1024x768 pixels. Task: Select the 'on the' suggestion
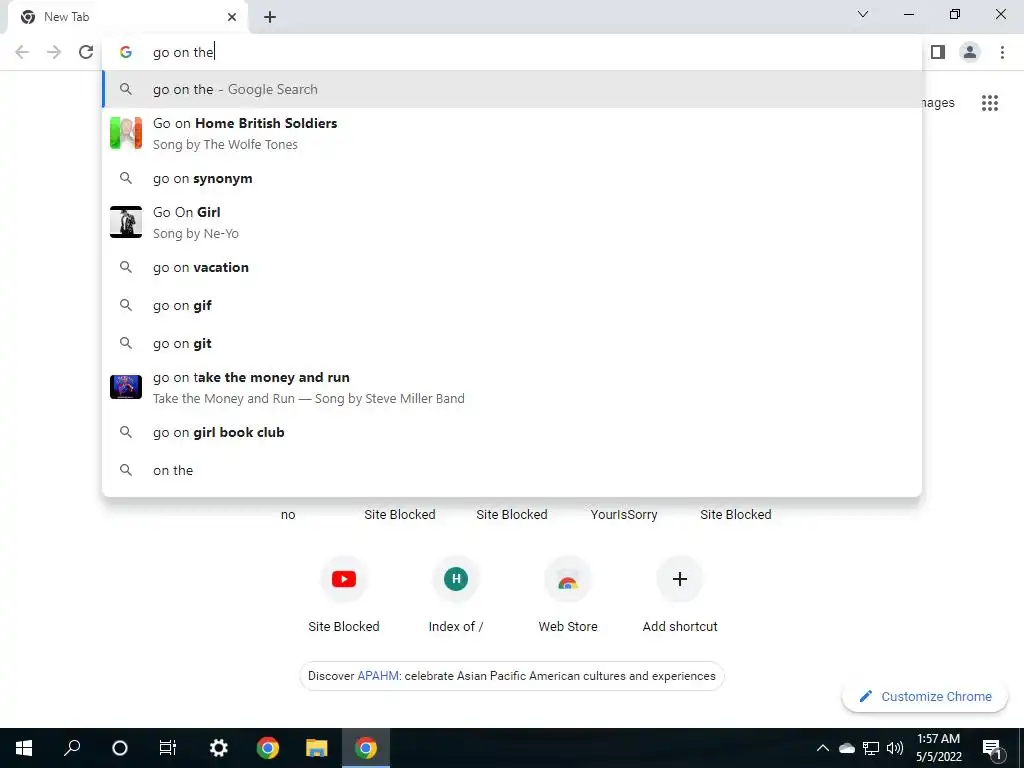coord(512,470)
